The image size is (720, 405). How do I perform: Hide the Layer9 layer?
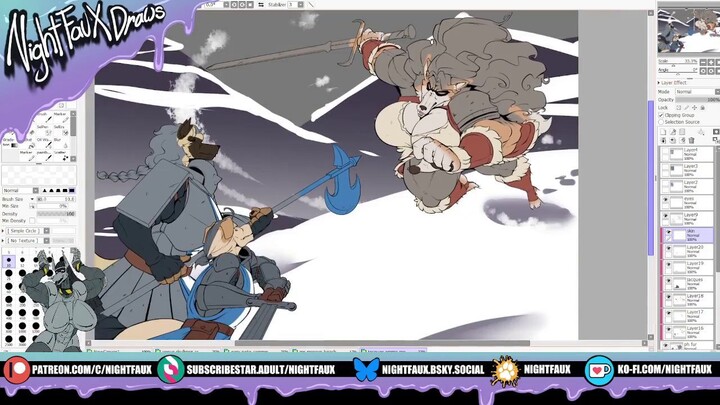coord(665,216)
